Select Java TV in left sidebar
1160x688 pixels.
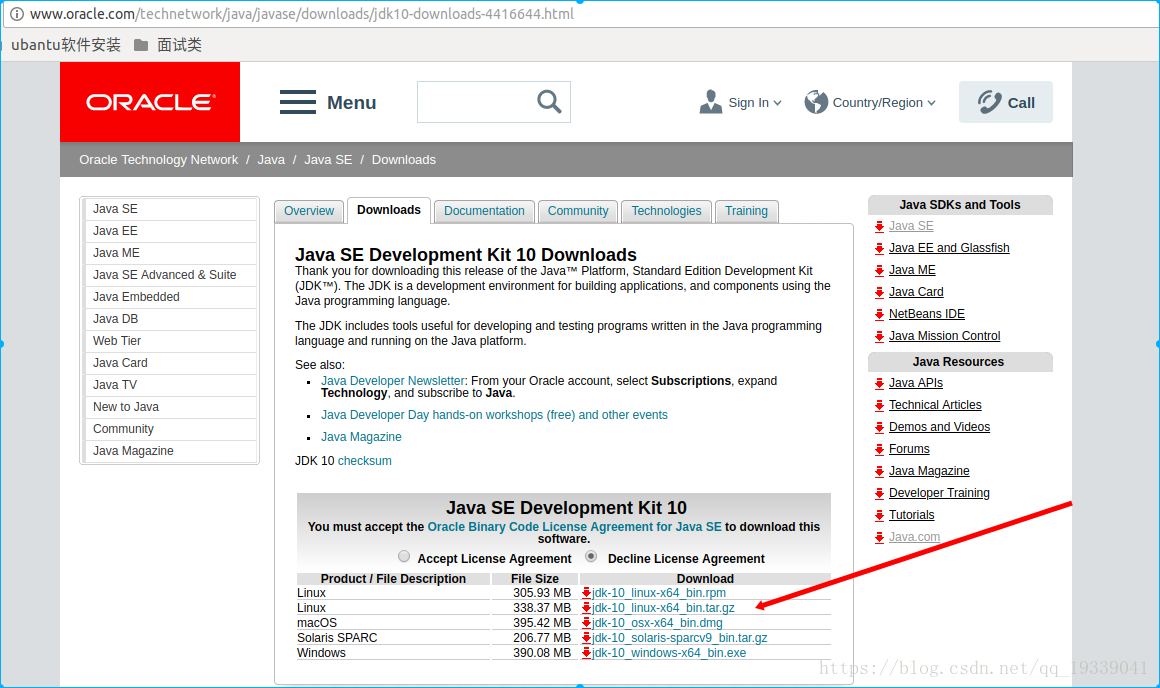click(170, 385)
